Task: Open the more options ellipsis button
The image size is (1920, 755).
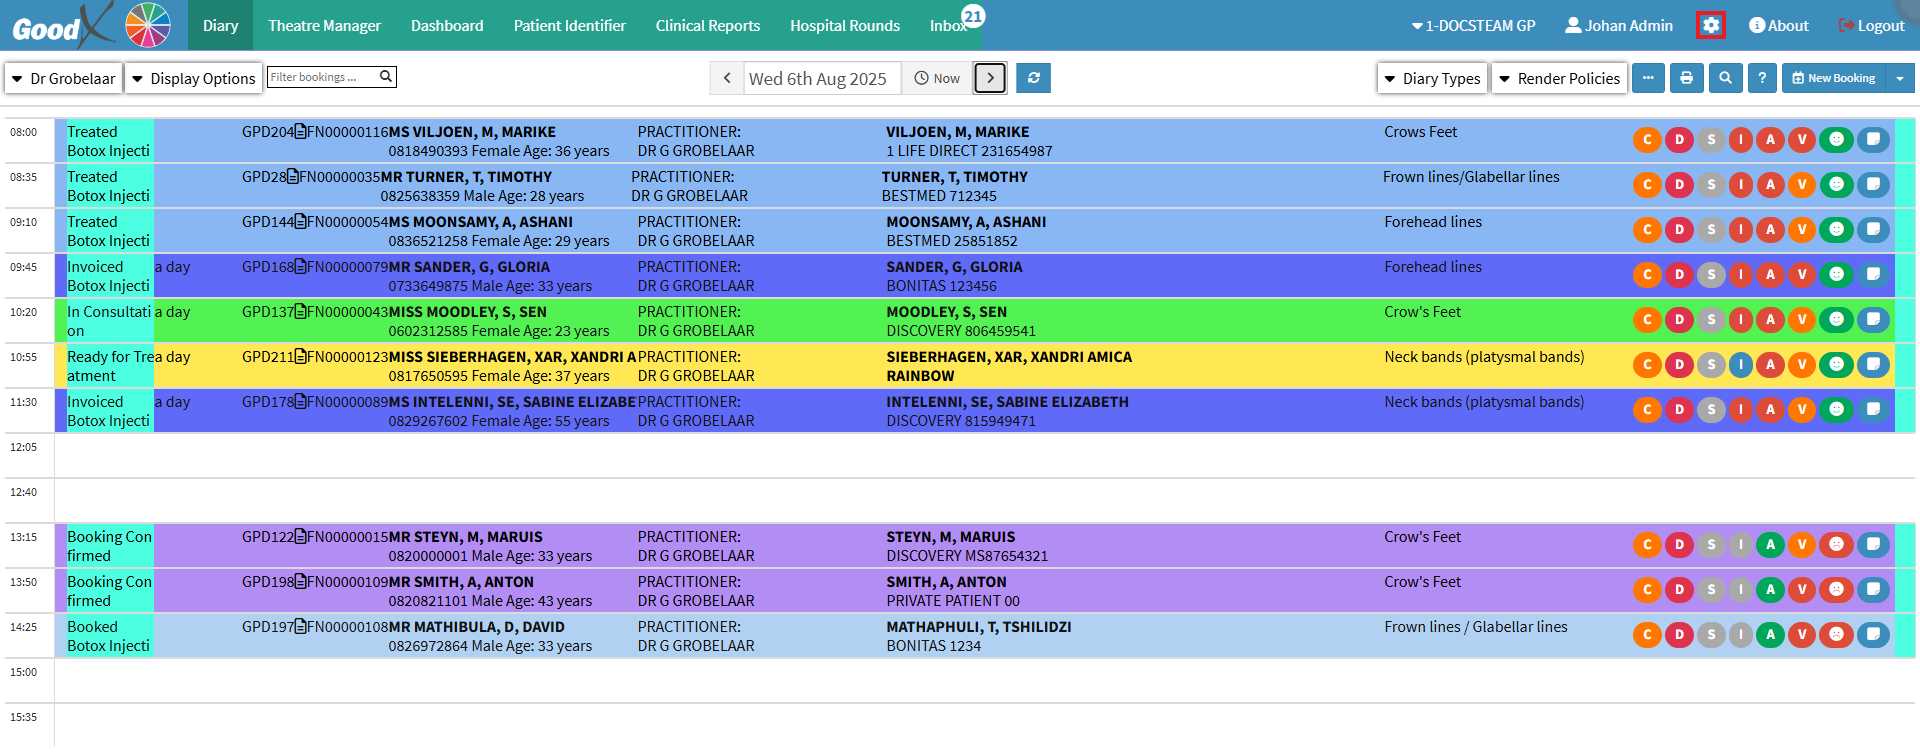Action: (1648, 78)
